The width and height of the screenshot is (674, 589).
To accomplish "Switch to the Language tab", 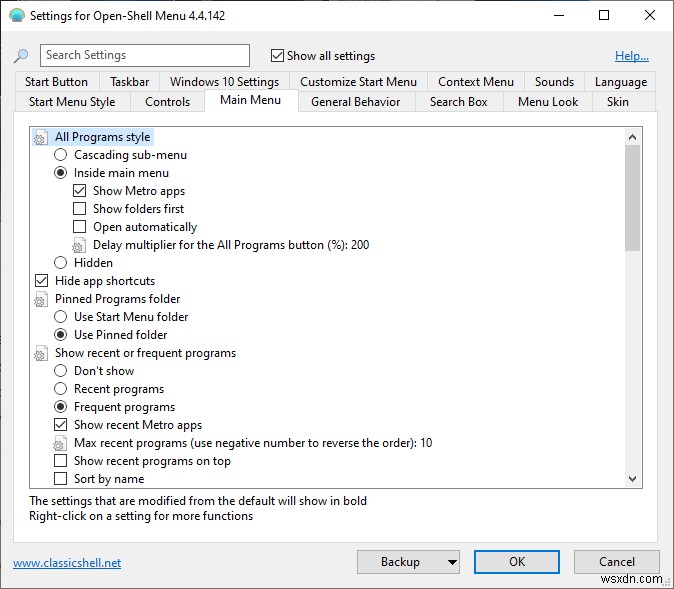I will click(621, 82).
